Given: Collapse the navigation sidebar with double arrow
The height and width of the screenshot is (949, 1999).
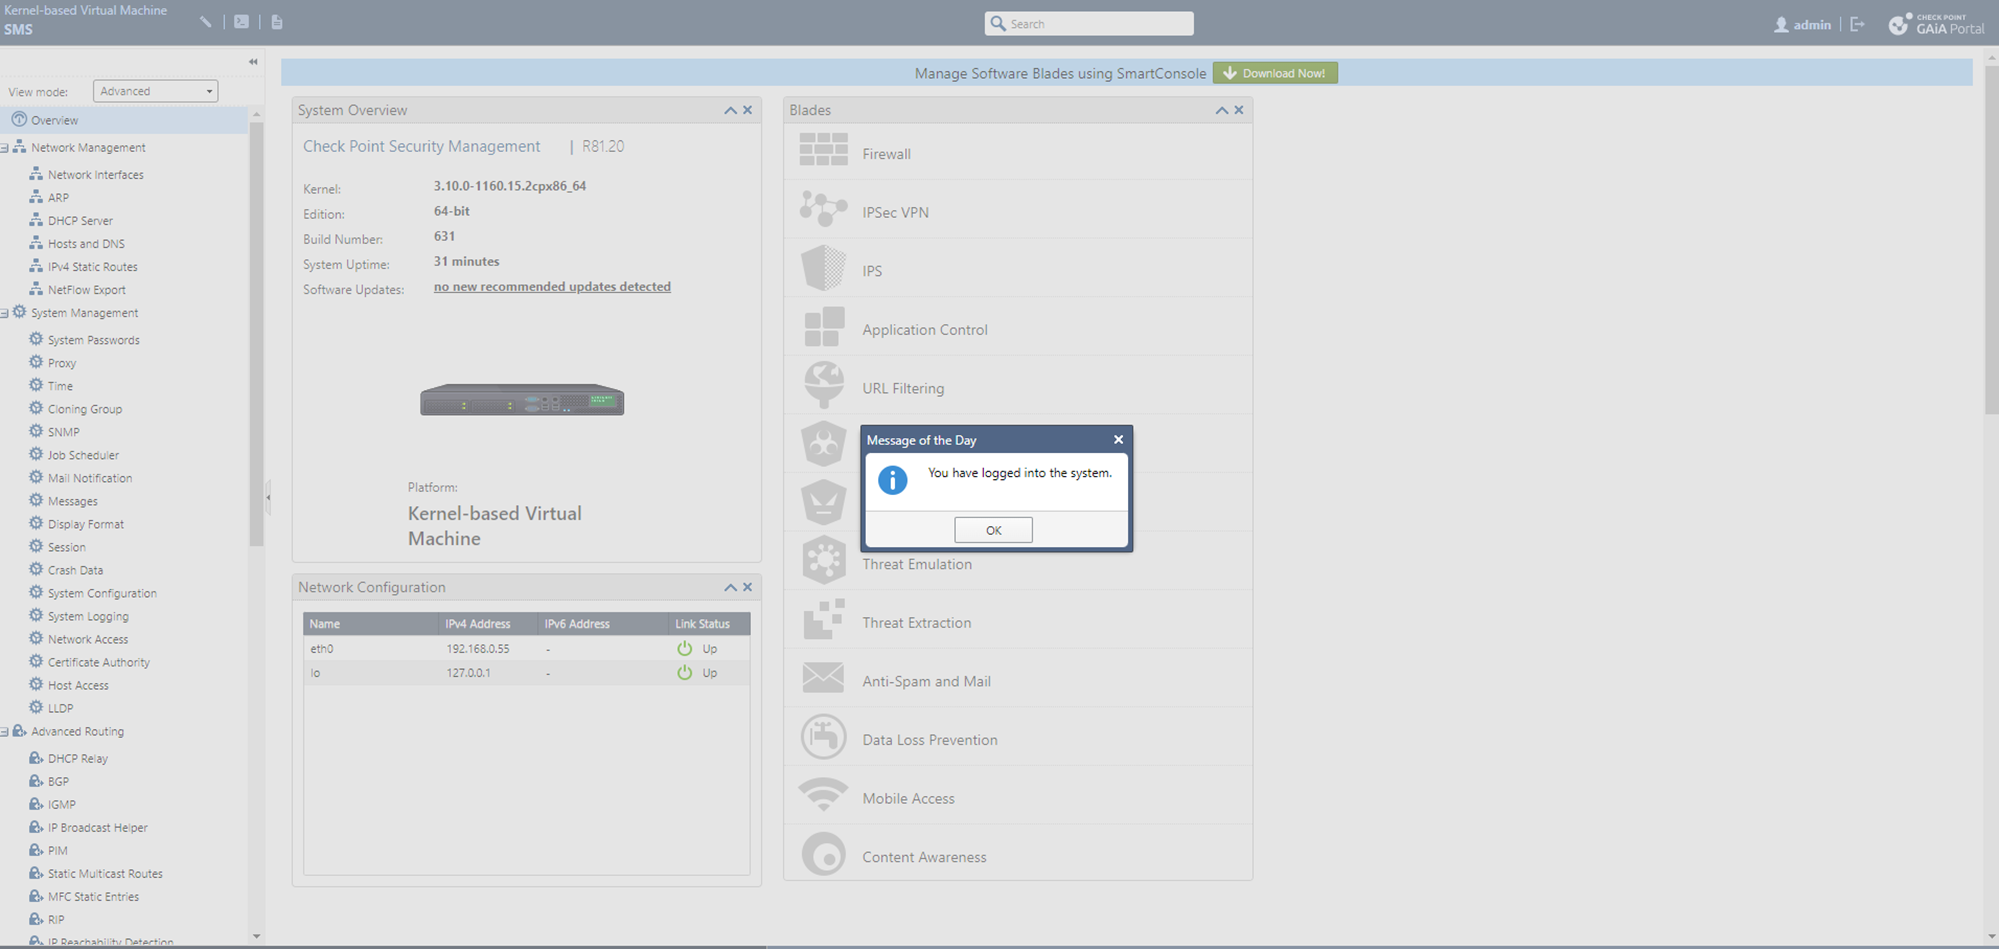Looking at the screenshot, I should pyautogui.click(x=253, y=62).
